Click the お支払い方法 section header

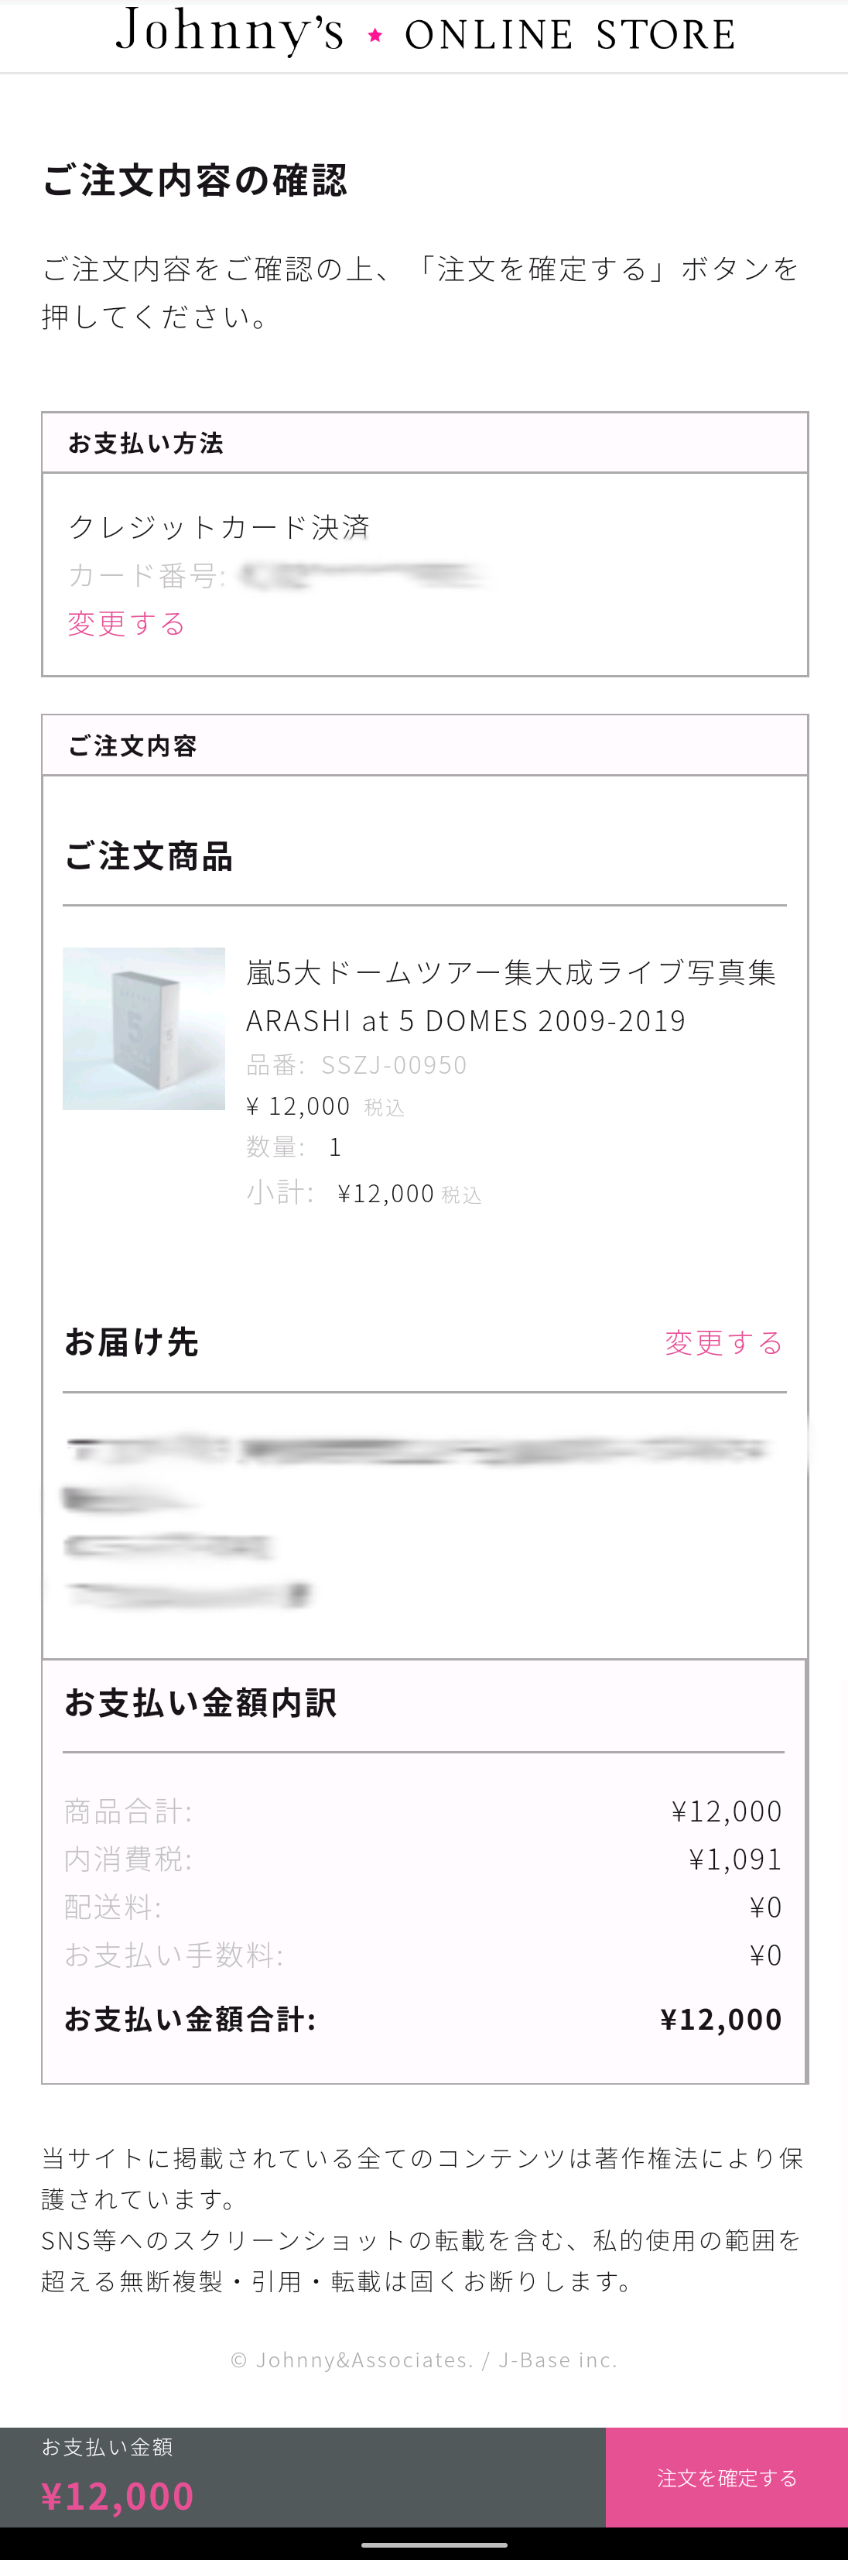click(x=425, y=443)
